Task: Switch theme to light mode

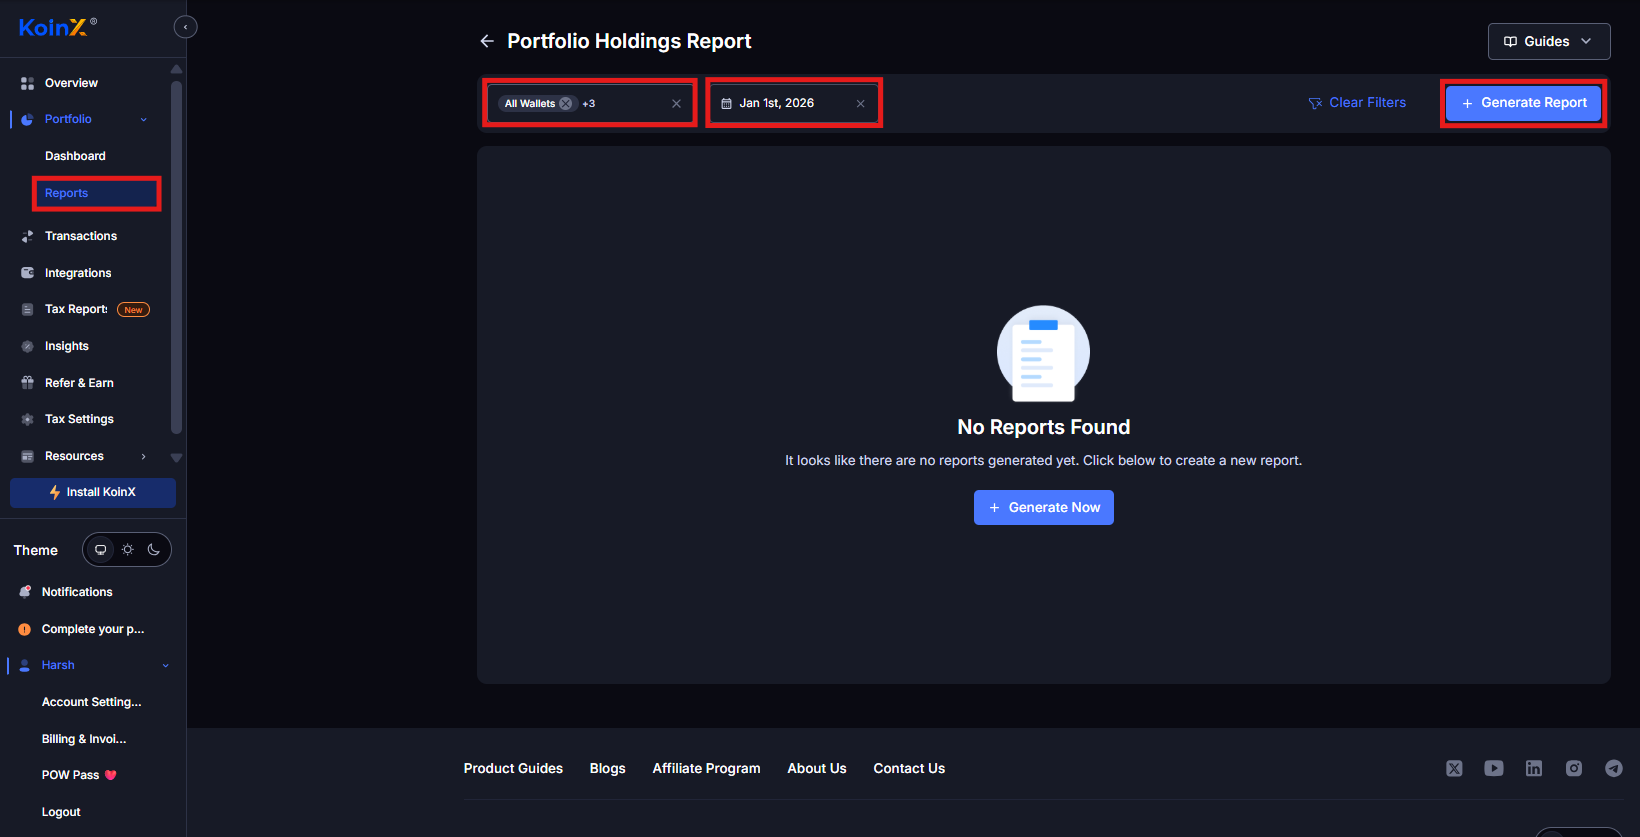Action: [x=127, y=550]
